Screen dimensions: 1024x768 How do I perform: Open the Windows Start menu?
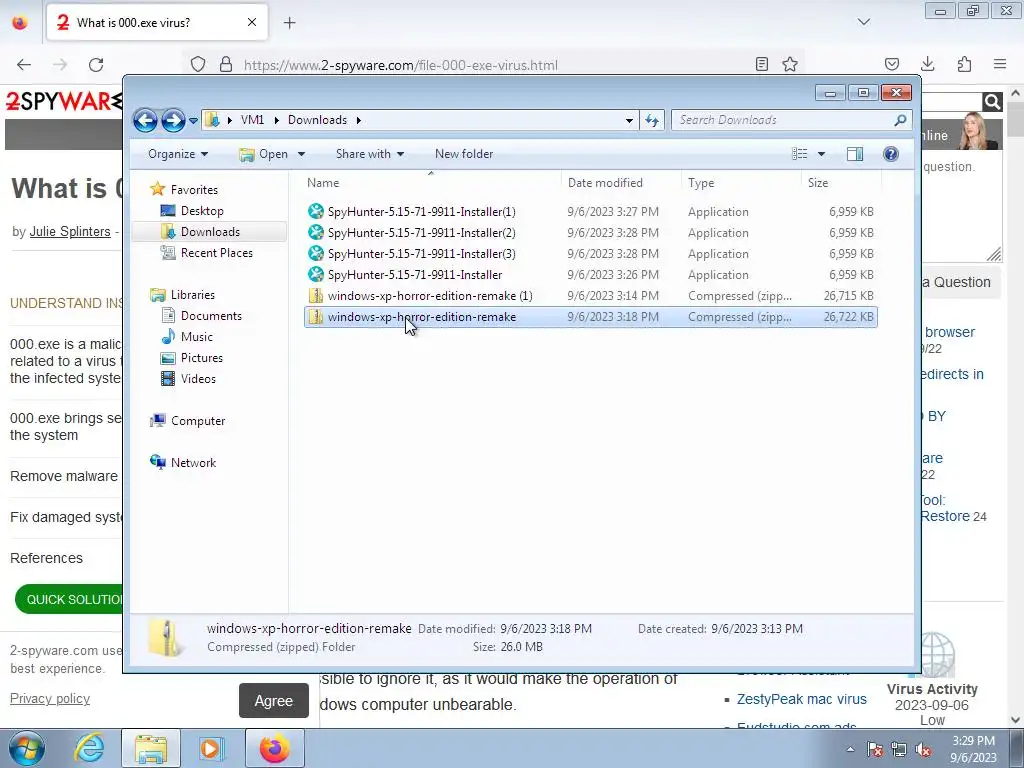pos(26,748)
